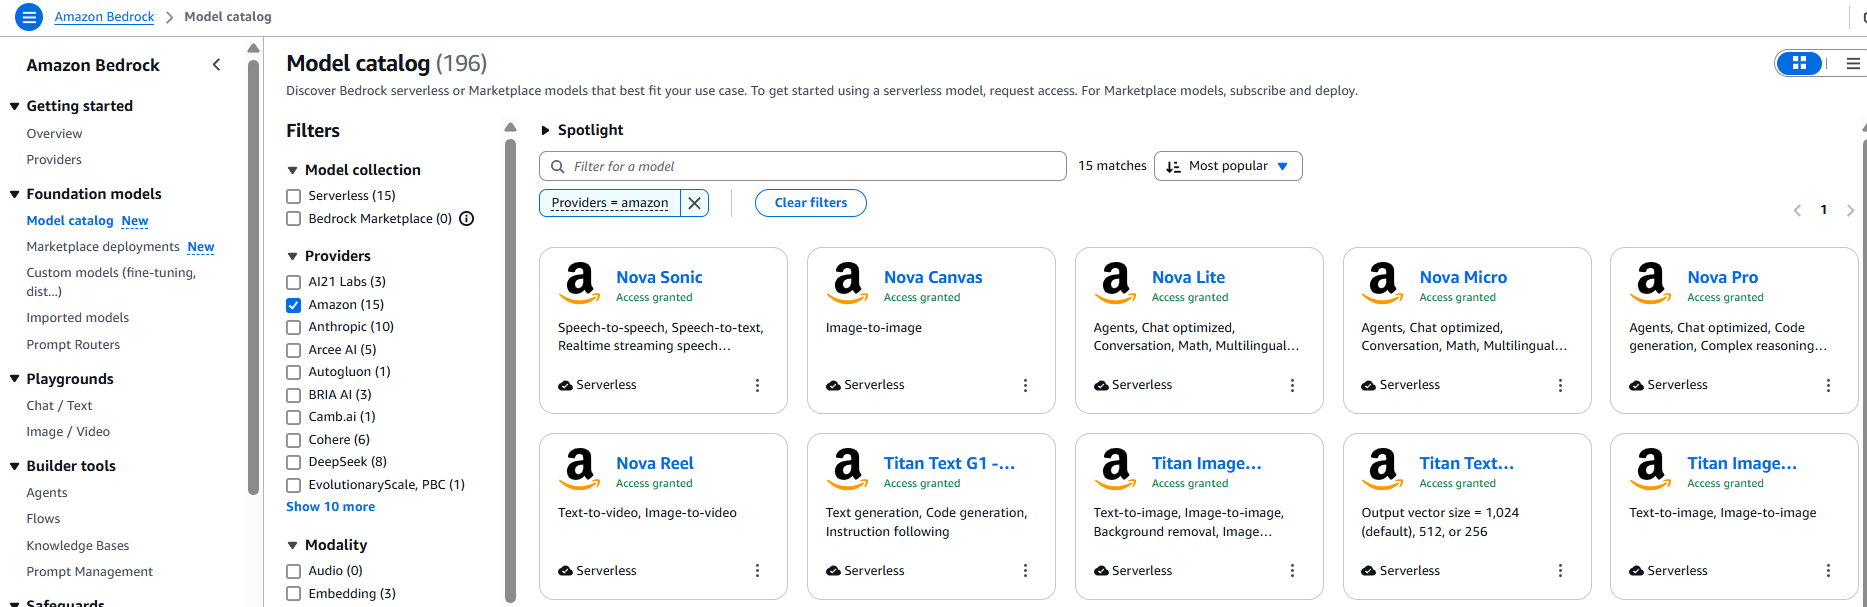Remove the Providers = amazon filter token
1867x607 pixels.
(x=695, y=203)
